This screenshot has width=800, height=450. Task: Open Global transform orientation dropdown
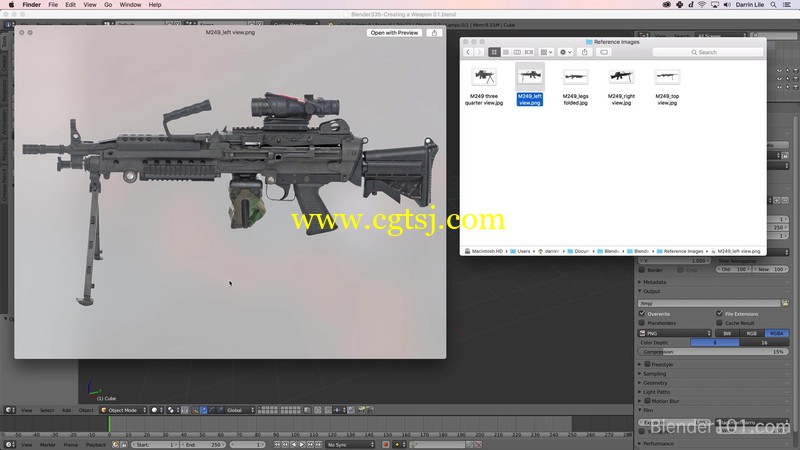click(238, 410)
